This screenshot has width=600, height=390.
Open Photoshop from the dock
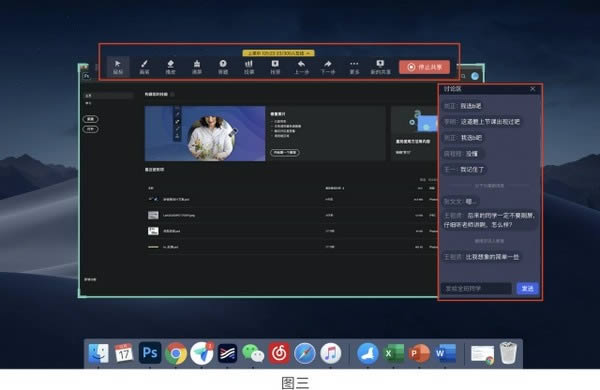click(150, 352)
